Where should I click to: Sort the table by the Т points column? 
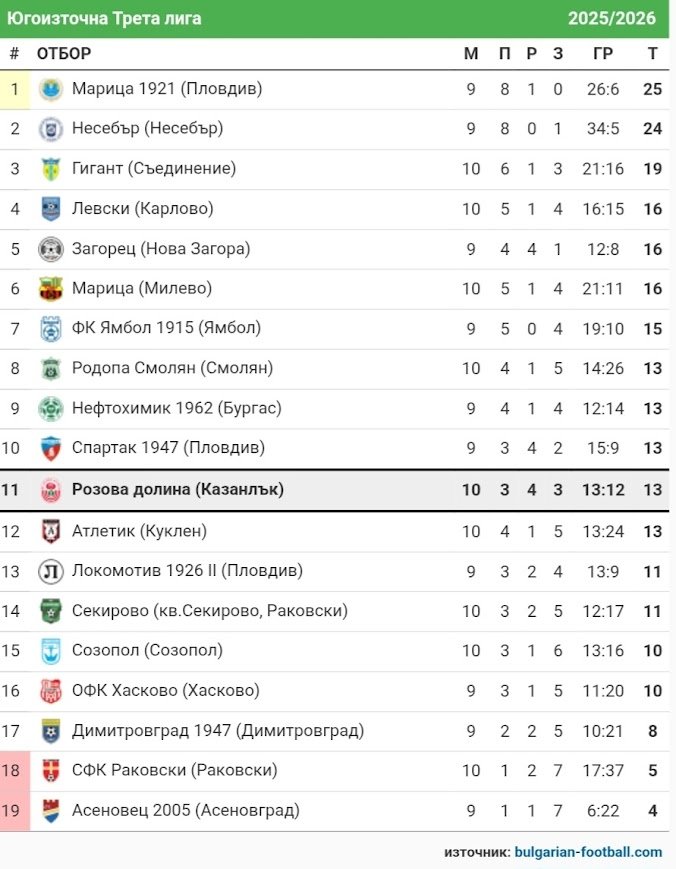pos(652,53)
